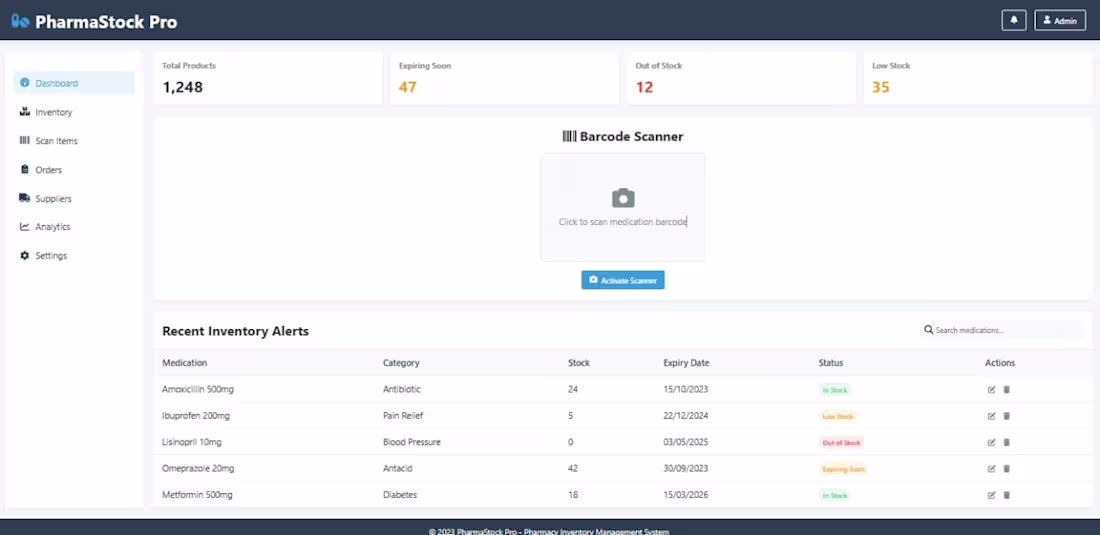
Task: Click the Barcode Scanner heading barcode icon
Action: 569,136
